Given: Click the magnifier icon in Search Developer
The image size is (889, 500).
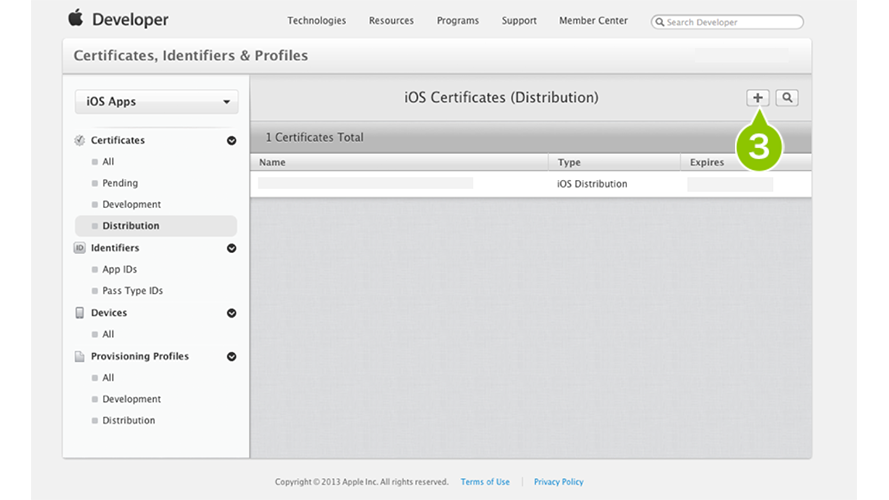Looking at the screenshot, I should [x=659, y=22].
